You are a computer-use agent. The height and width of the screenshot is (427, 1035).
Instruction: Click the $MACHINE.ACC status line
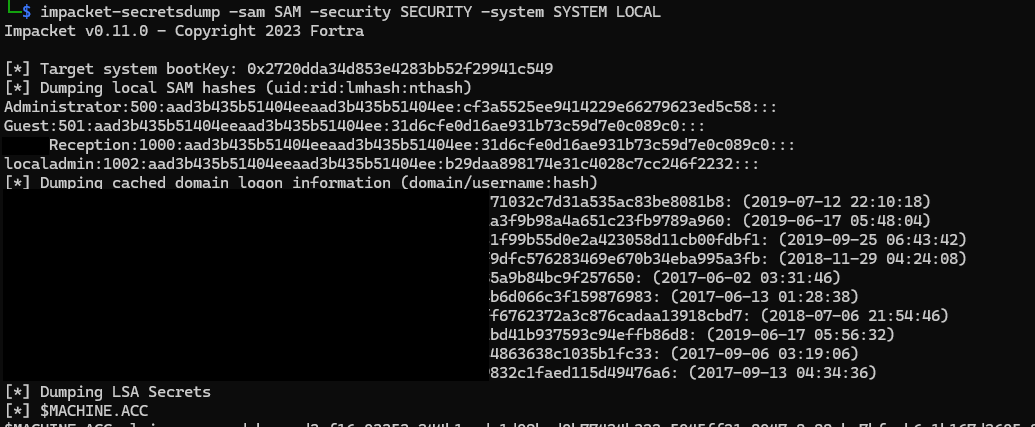click(x=77, y=411)
